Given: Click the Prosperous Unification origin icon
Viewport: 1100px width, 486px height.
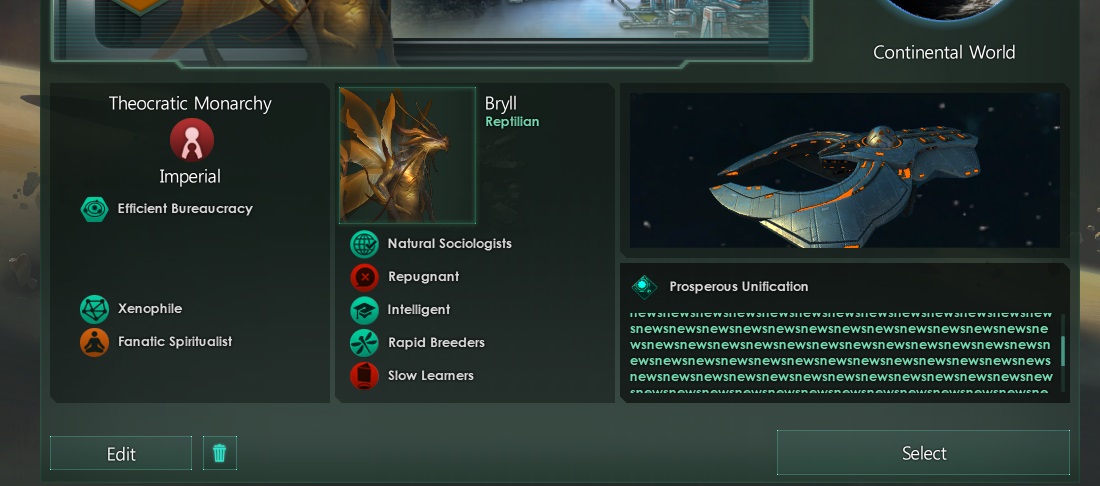Looking at the screenshot, I should coord(644,287).
